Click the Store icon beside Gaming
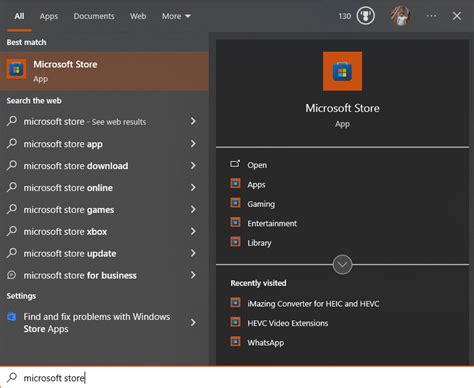The image size is (474, 388). click(x=235, y=203)
